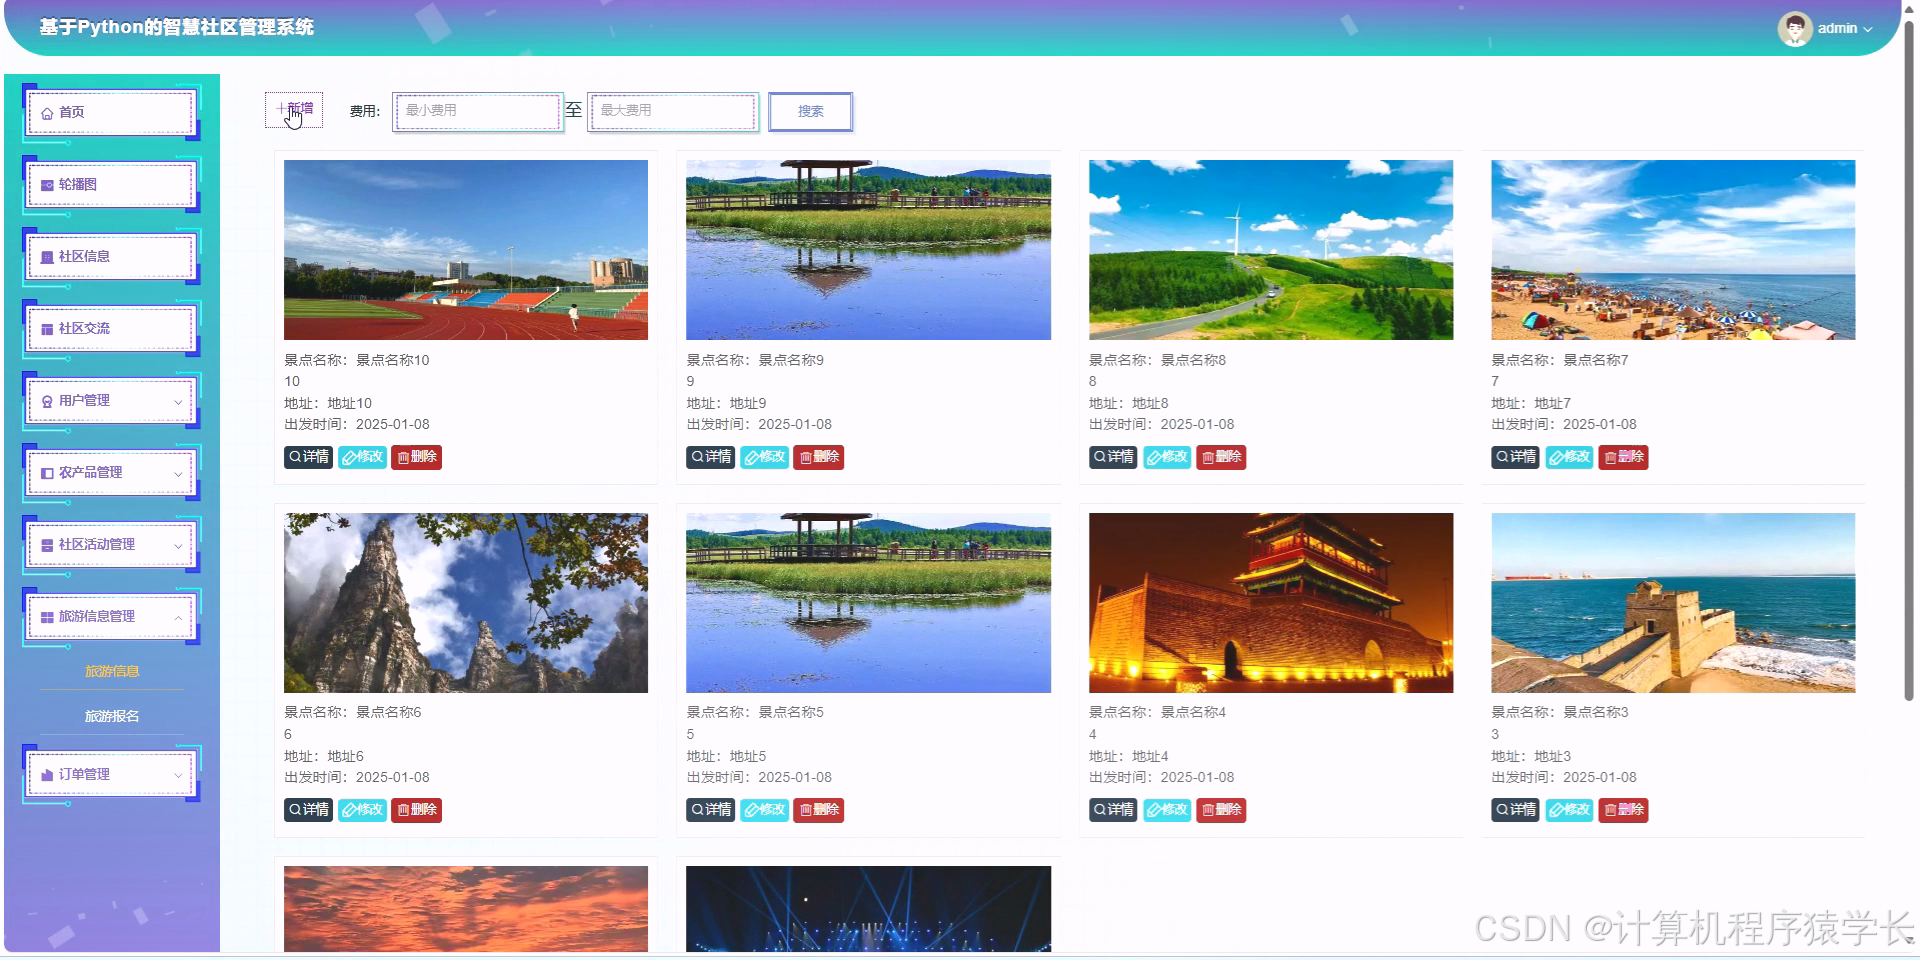Open the 轮播图 menu item
Screen dimensions: 1920x960
point(111,184)
